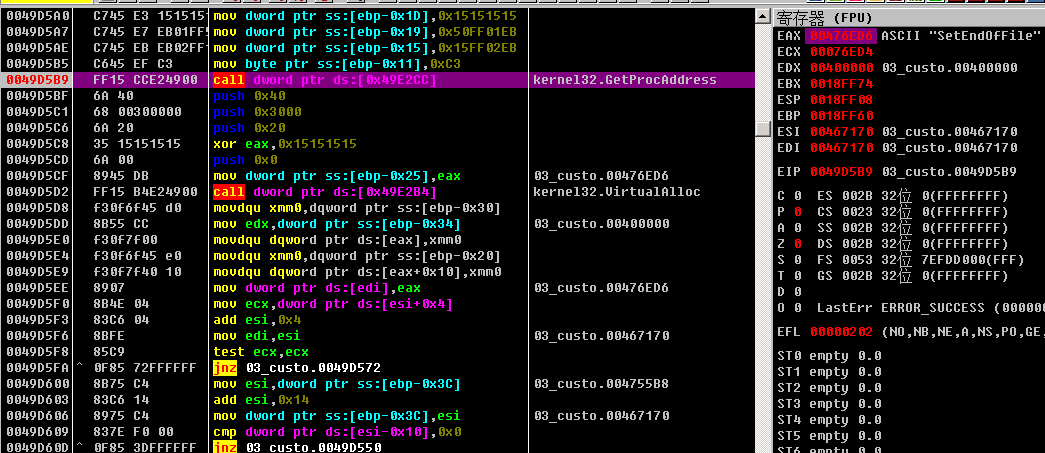Click jnz 03_custo.0049D572 jump instruction
The image size is (1045, 453).
pyautogui.click(x=297, y=367)
